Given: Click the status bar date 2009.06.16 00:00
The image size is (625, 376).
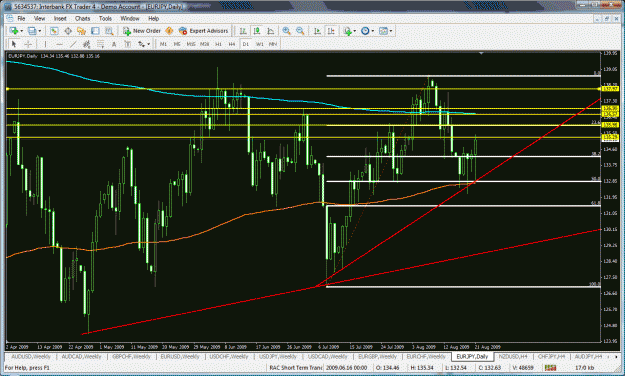Looking at the screenshot, I should [x=346, y=368].
